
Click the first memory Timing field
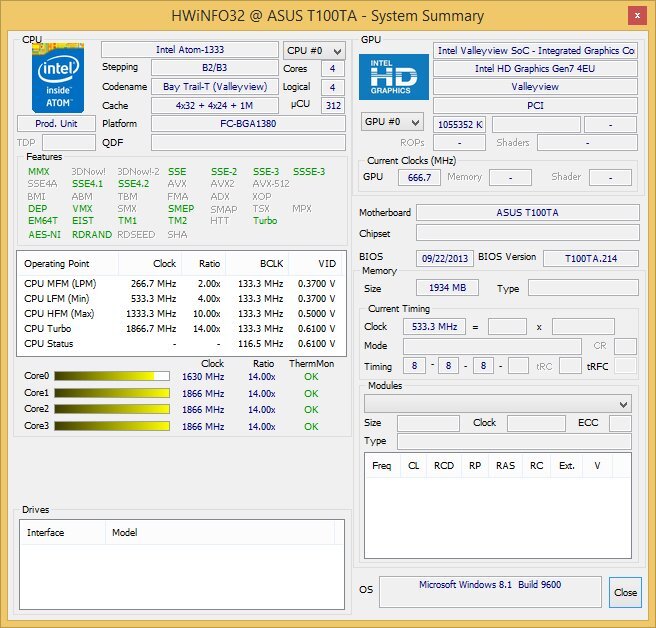click(x=414, y=366)
